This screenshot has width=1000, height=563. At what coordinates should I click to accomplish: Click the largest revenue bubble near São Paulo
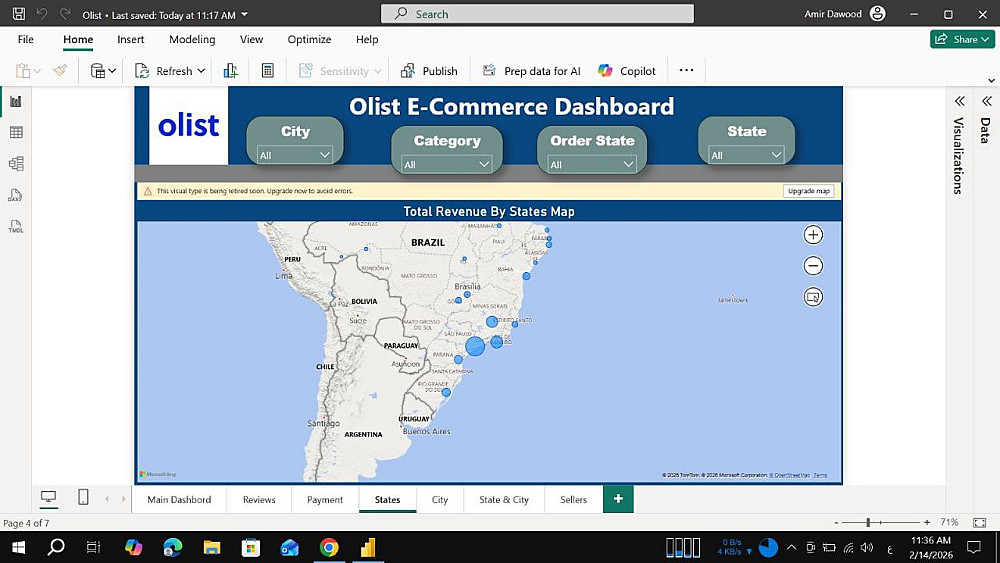474,346
